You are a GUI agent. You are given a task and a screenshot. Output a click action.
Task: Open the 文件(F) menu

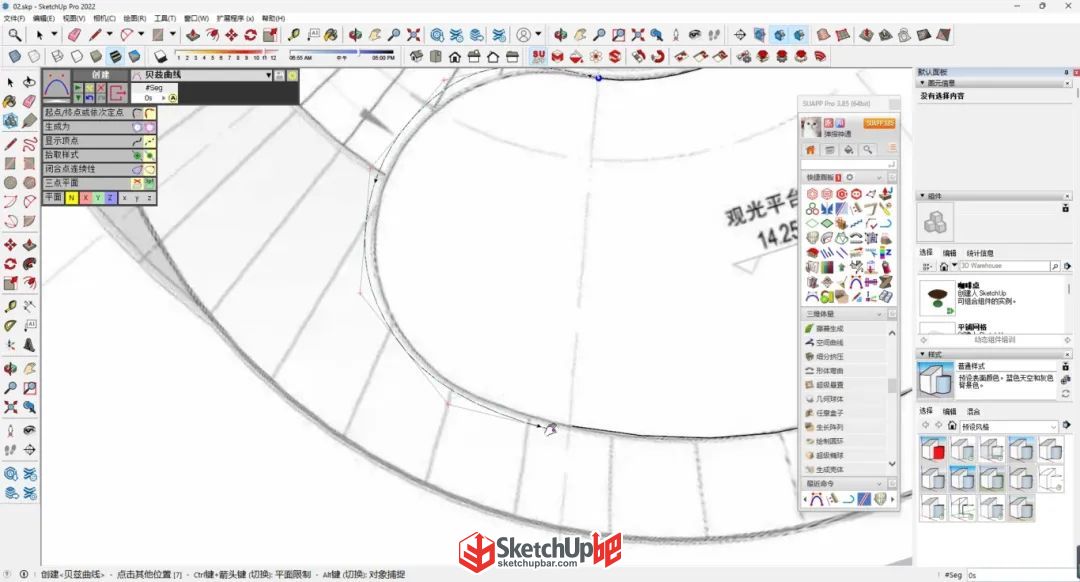coord(14,19)
